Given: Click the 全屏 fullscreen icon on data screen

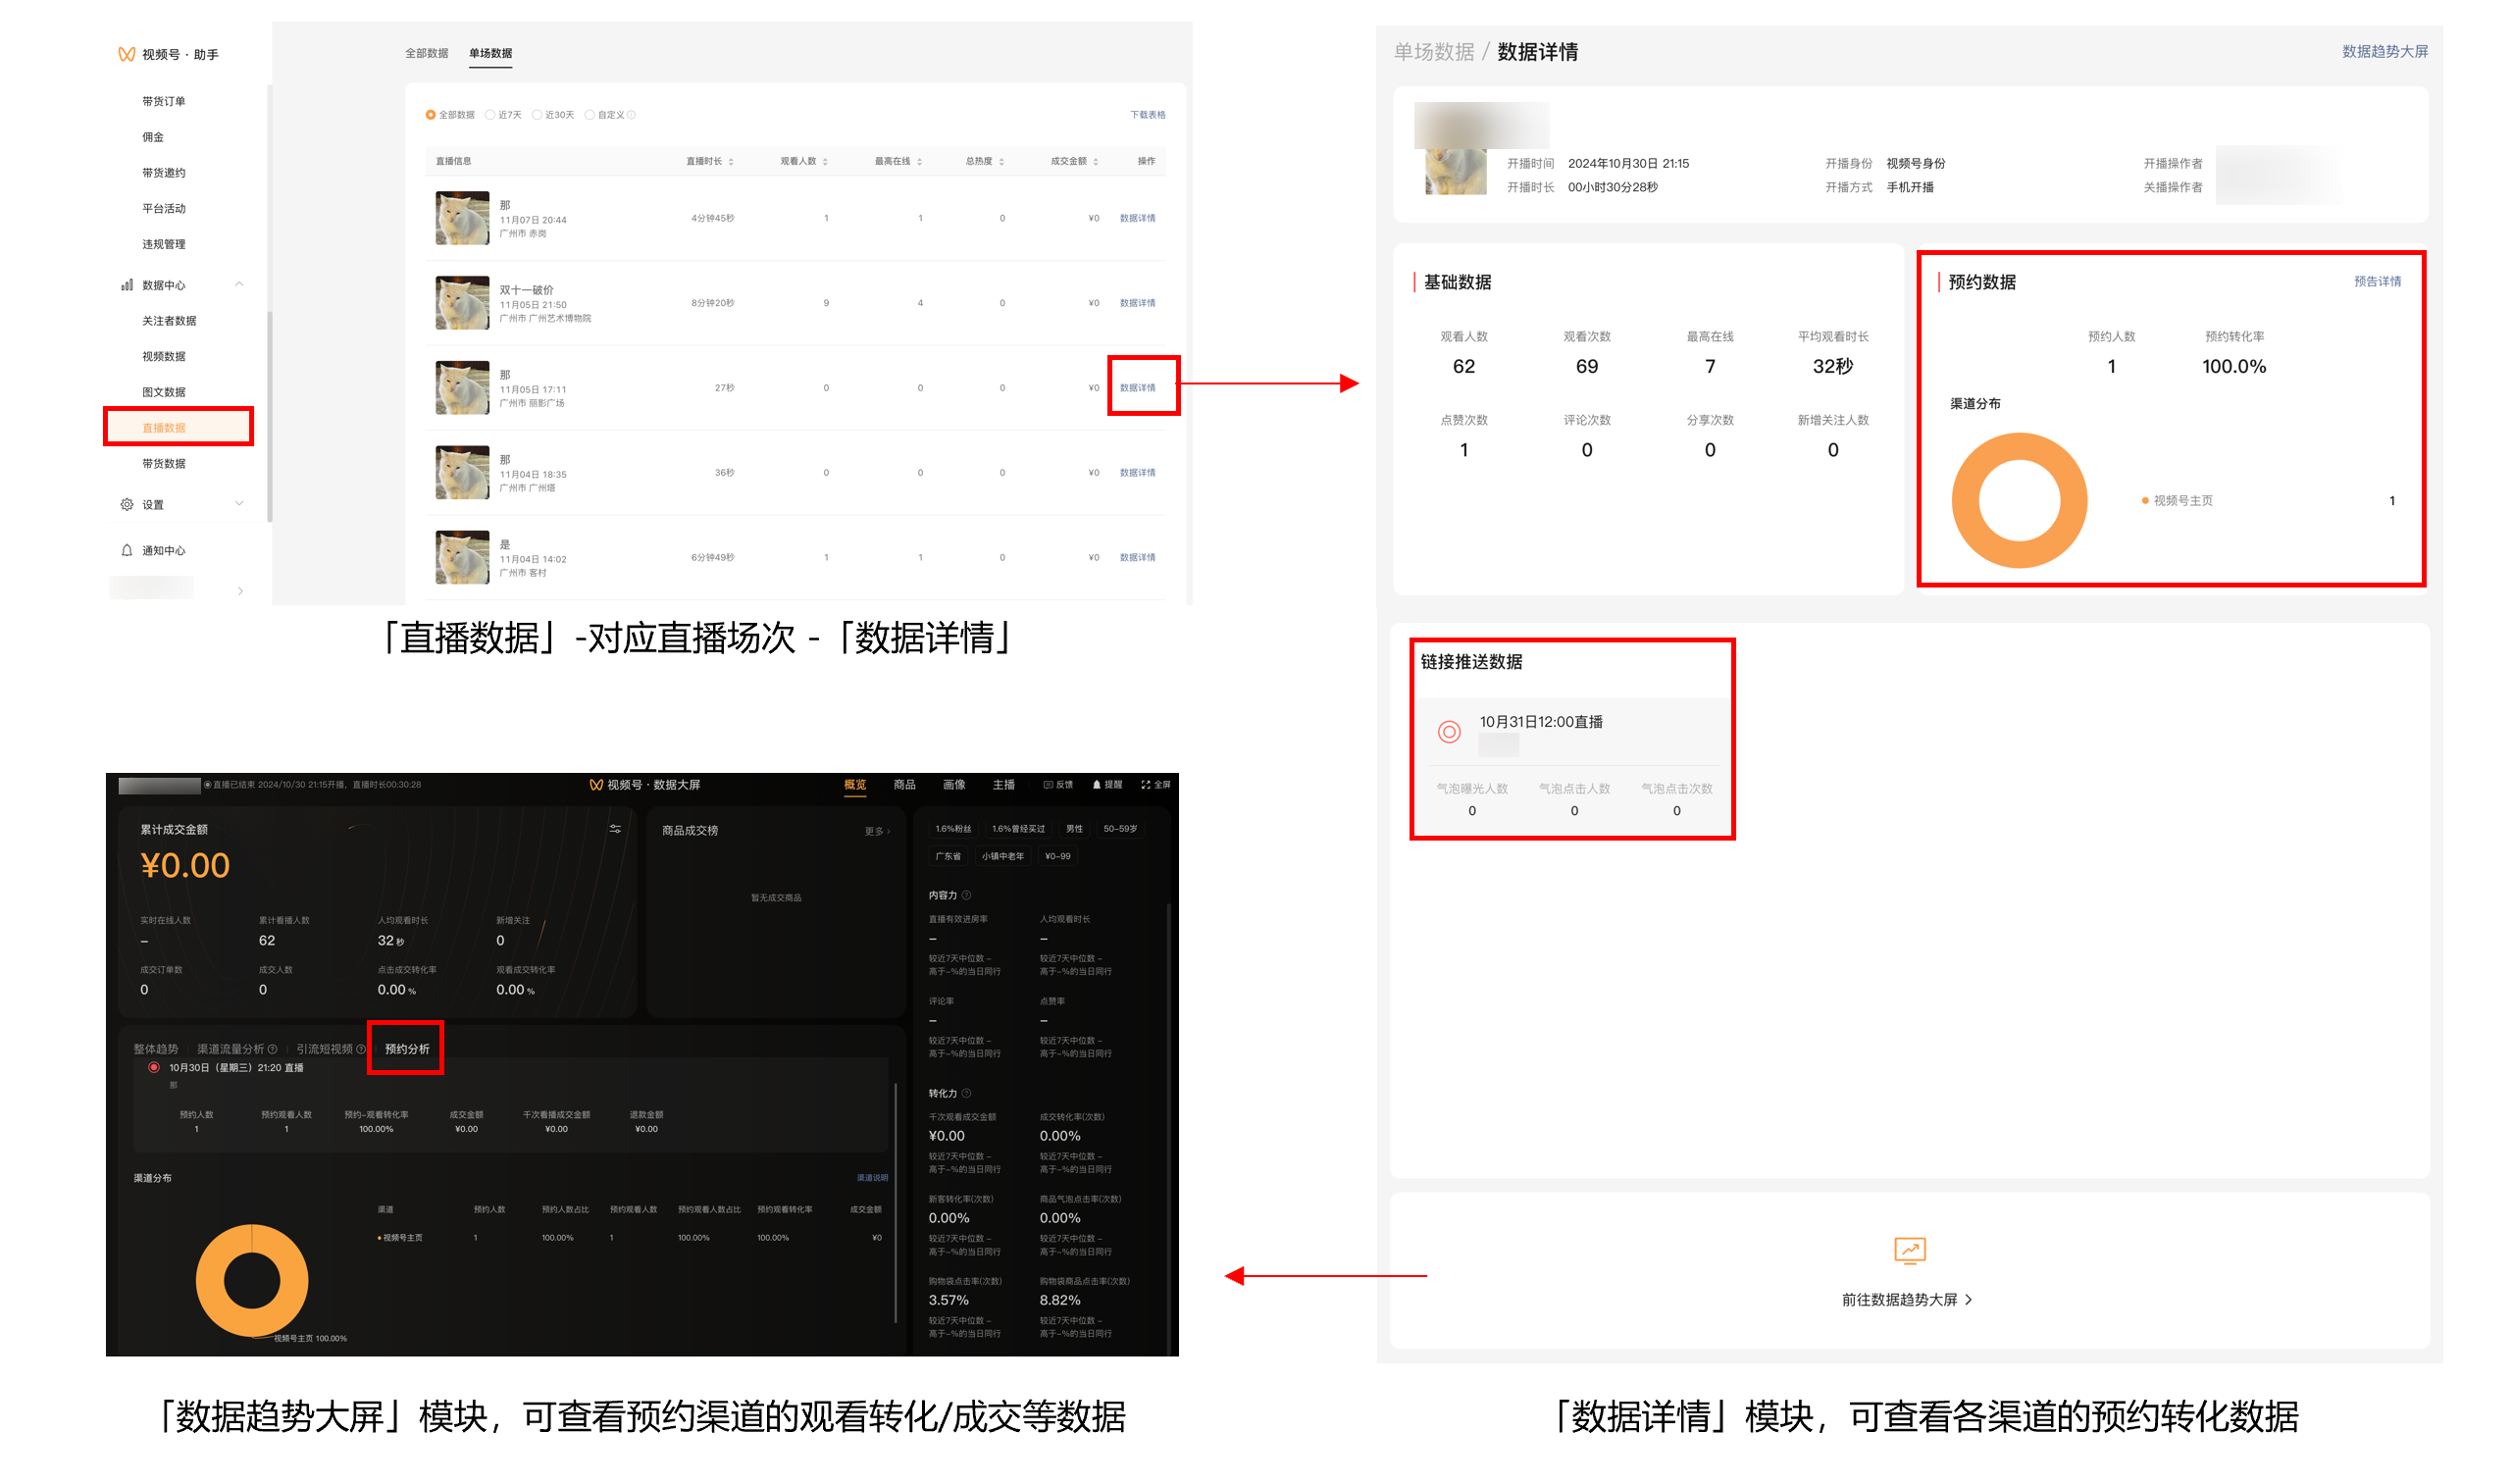Looking at the screenshot, I should 1146,785.
